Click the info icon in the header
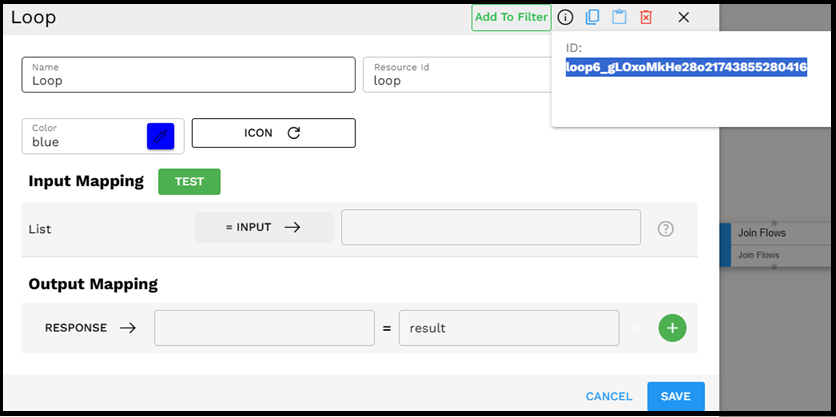Image resolution: width=836 pixels, height=417 pixels. (x=566, y=17)
